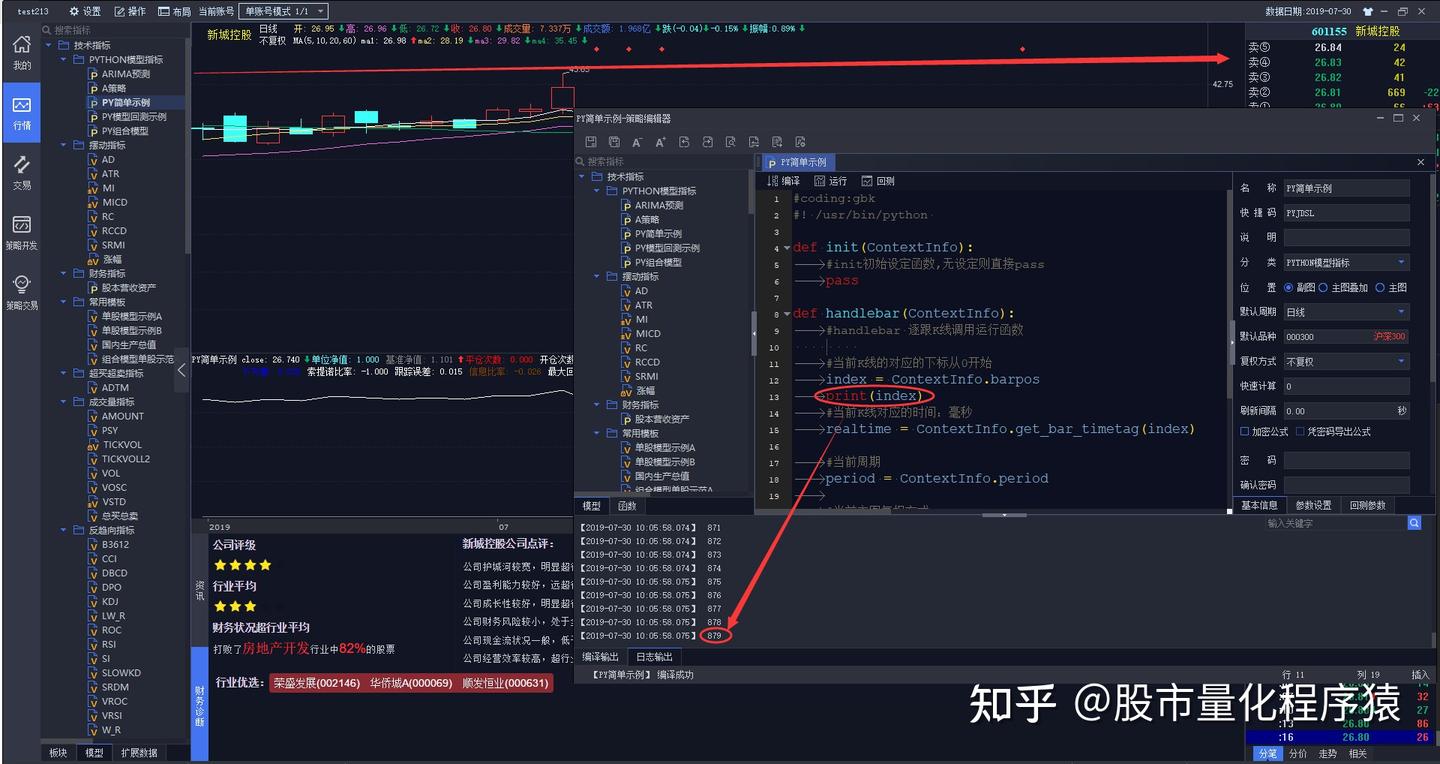Image resolution: width=1440 pixels, height=764 pixels.
Task: Click the save icon in strategy editor toolbar
Action: click(x=591, y=142)
